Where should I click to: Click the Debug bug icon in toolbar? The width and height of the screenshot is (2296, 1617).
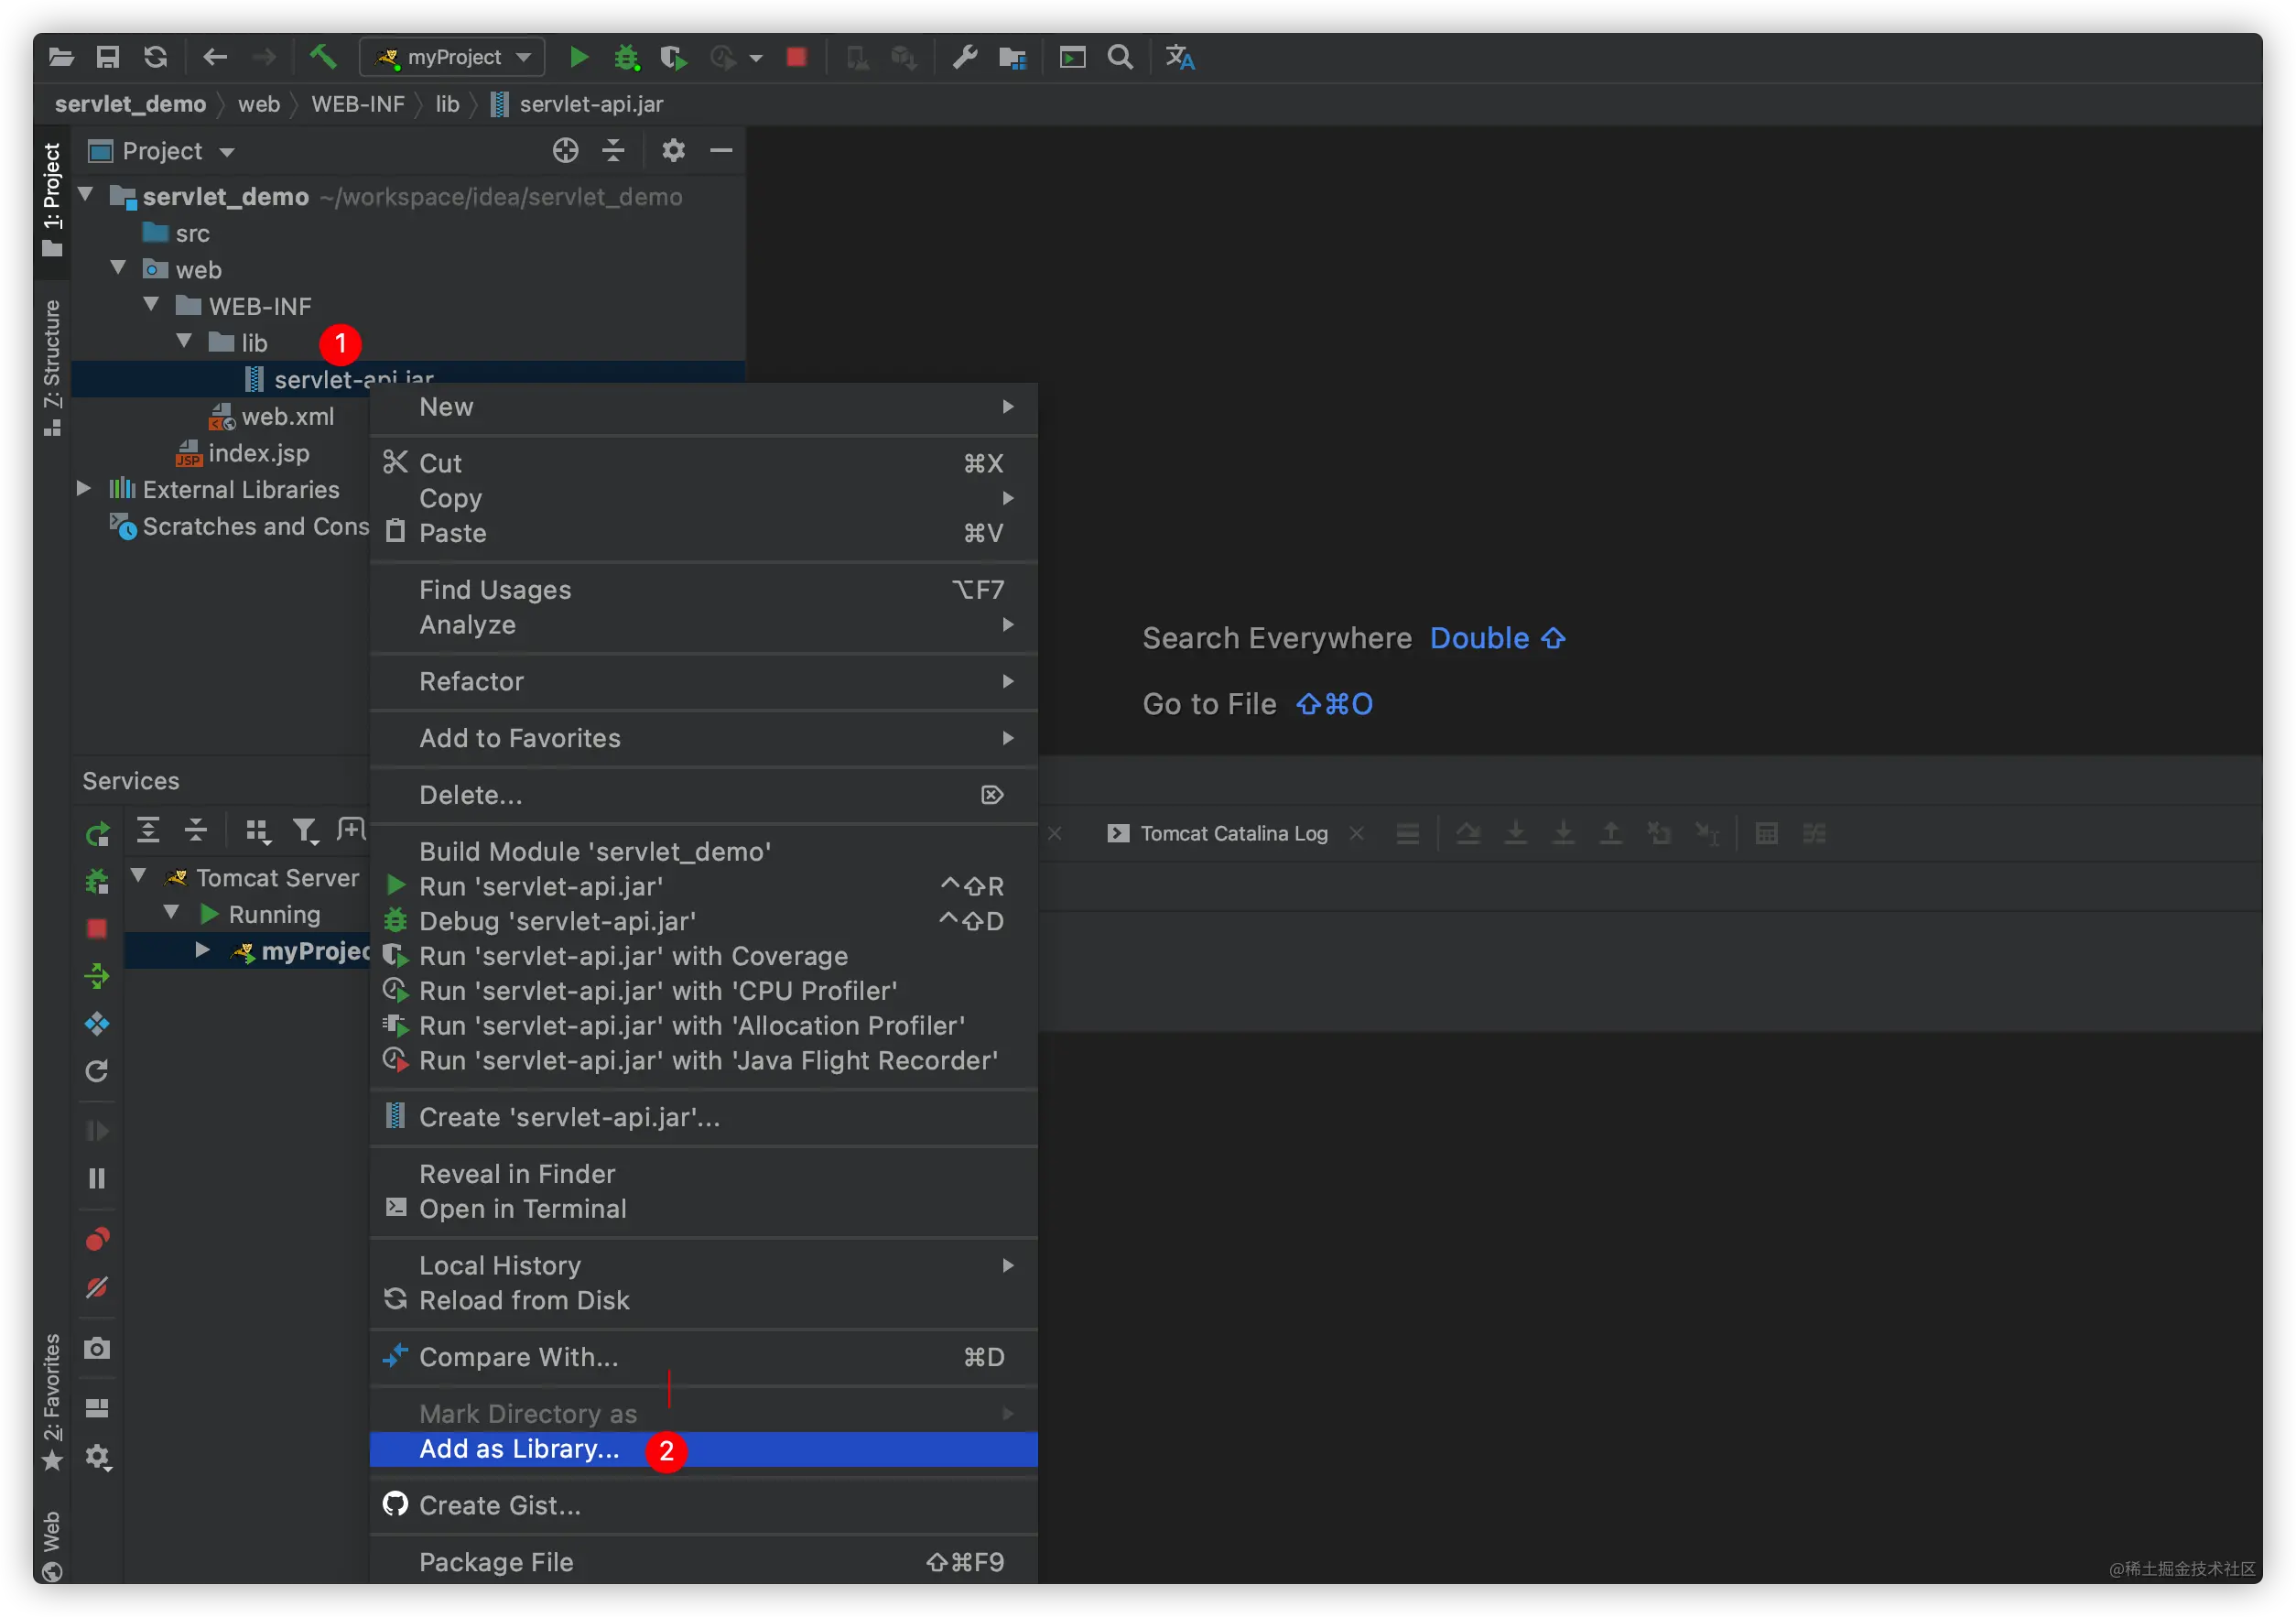click(626, 57)
